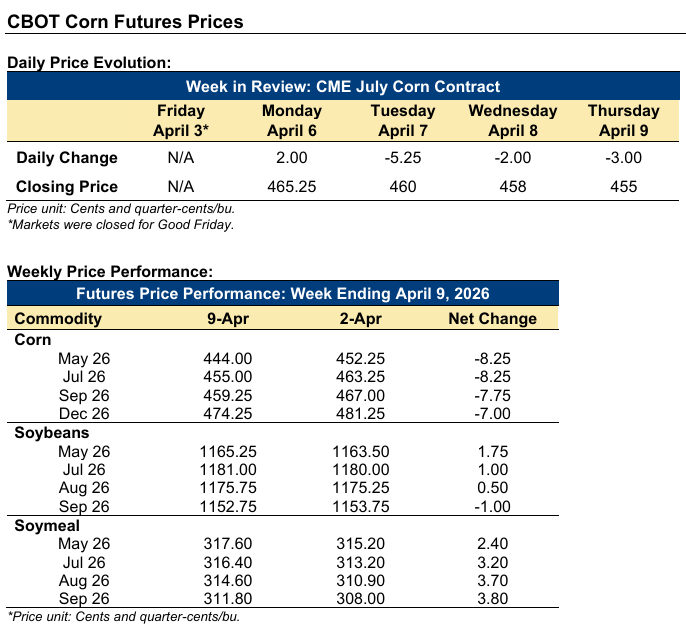The image size is (686, 638).
Task: Click the "Soybeans" section label
Action: tap(52, 433)
